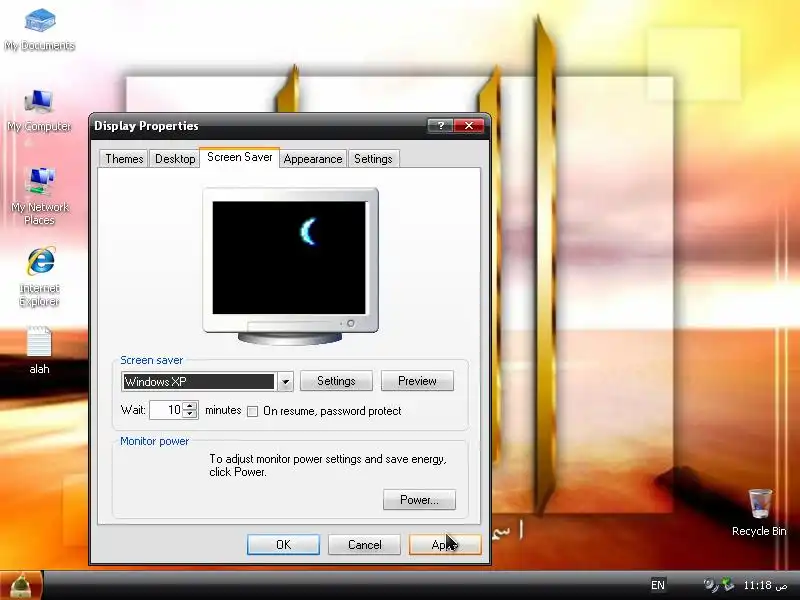Expand the screen saver dropdown arrow
The width and height of the screenshot is (800, 600).
pos(285,382)
